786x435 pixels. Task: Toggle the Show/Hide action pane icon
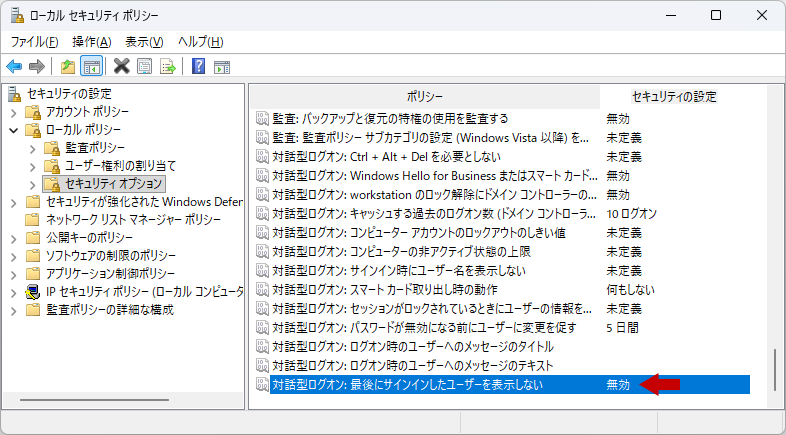click(x=222, y=67)
